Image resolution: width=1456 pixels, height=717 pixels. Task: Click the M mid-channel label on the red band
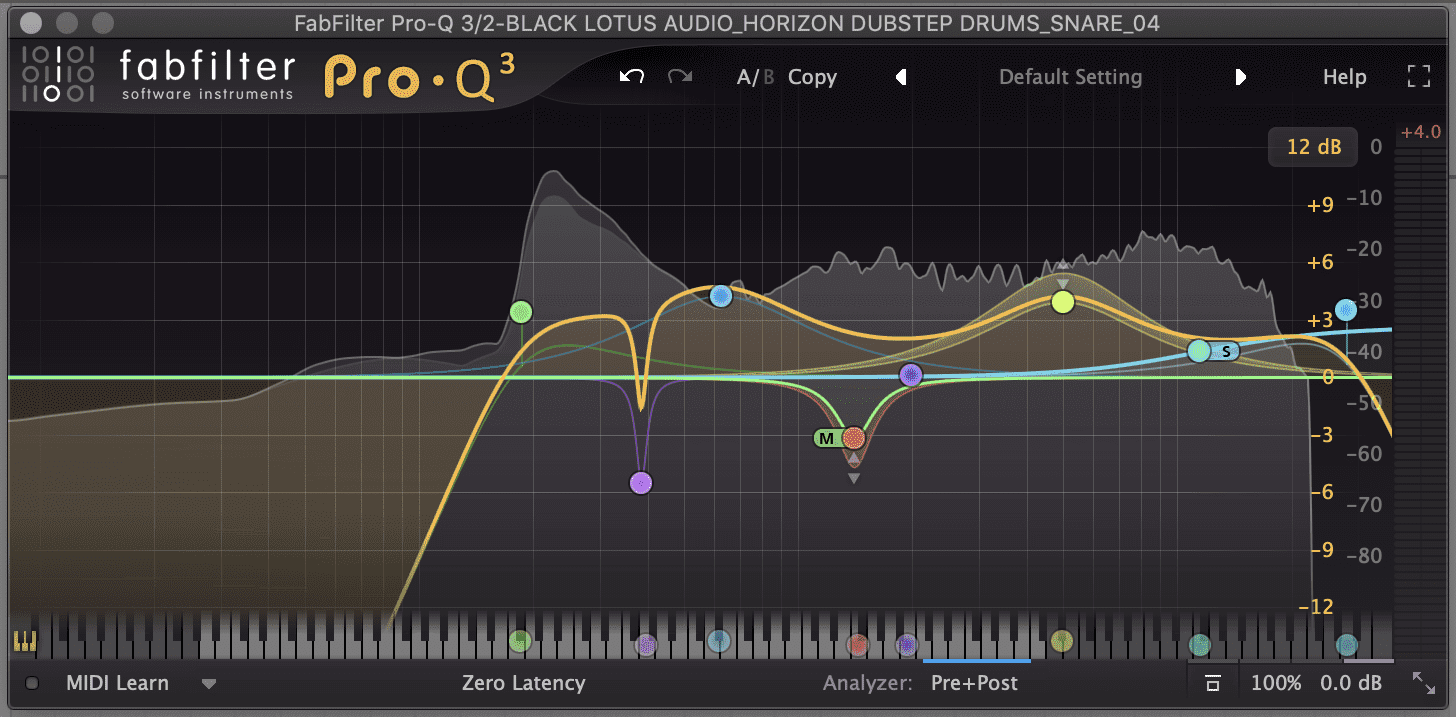(x=826, y=438)
